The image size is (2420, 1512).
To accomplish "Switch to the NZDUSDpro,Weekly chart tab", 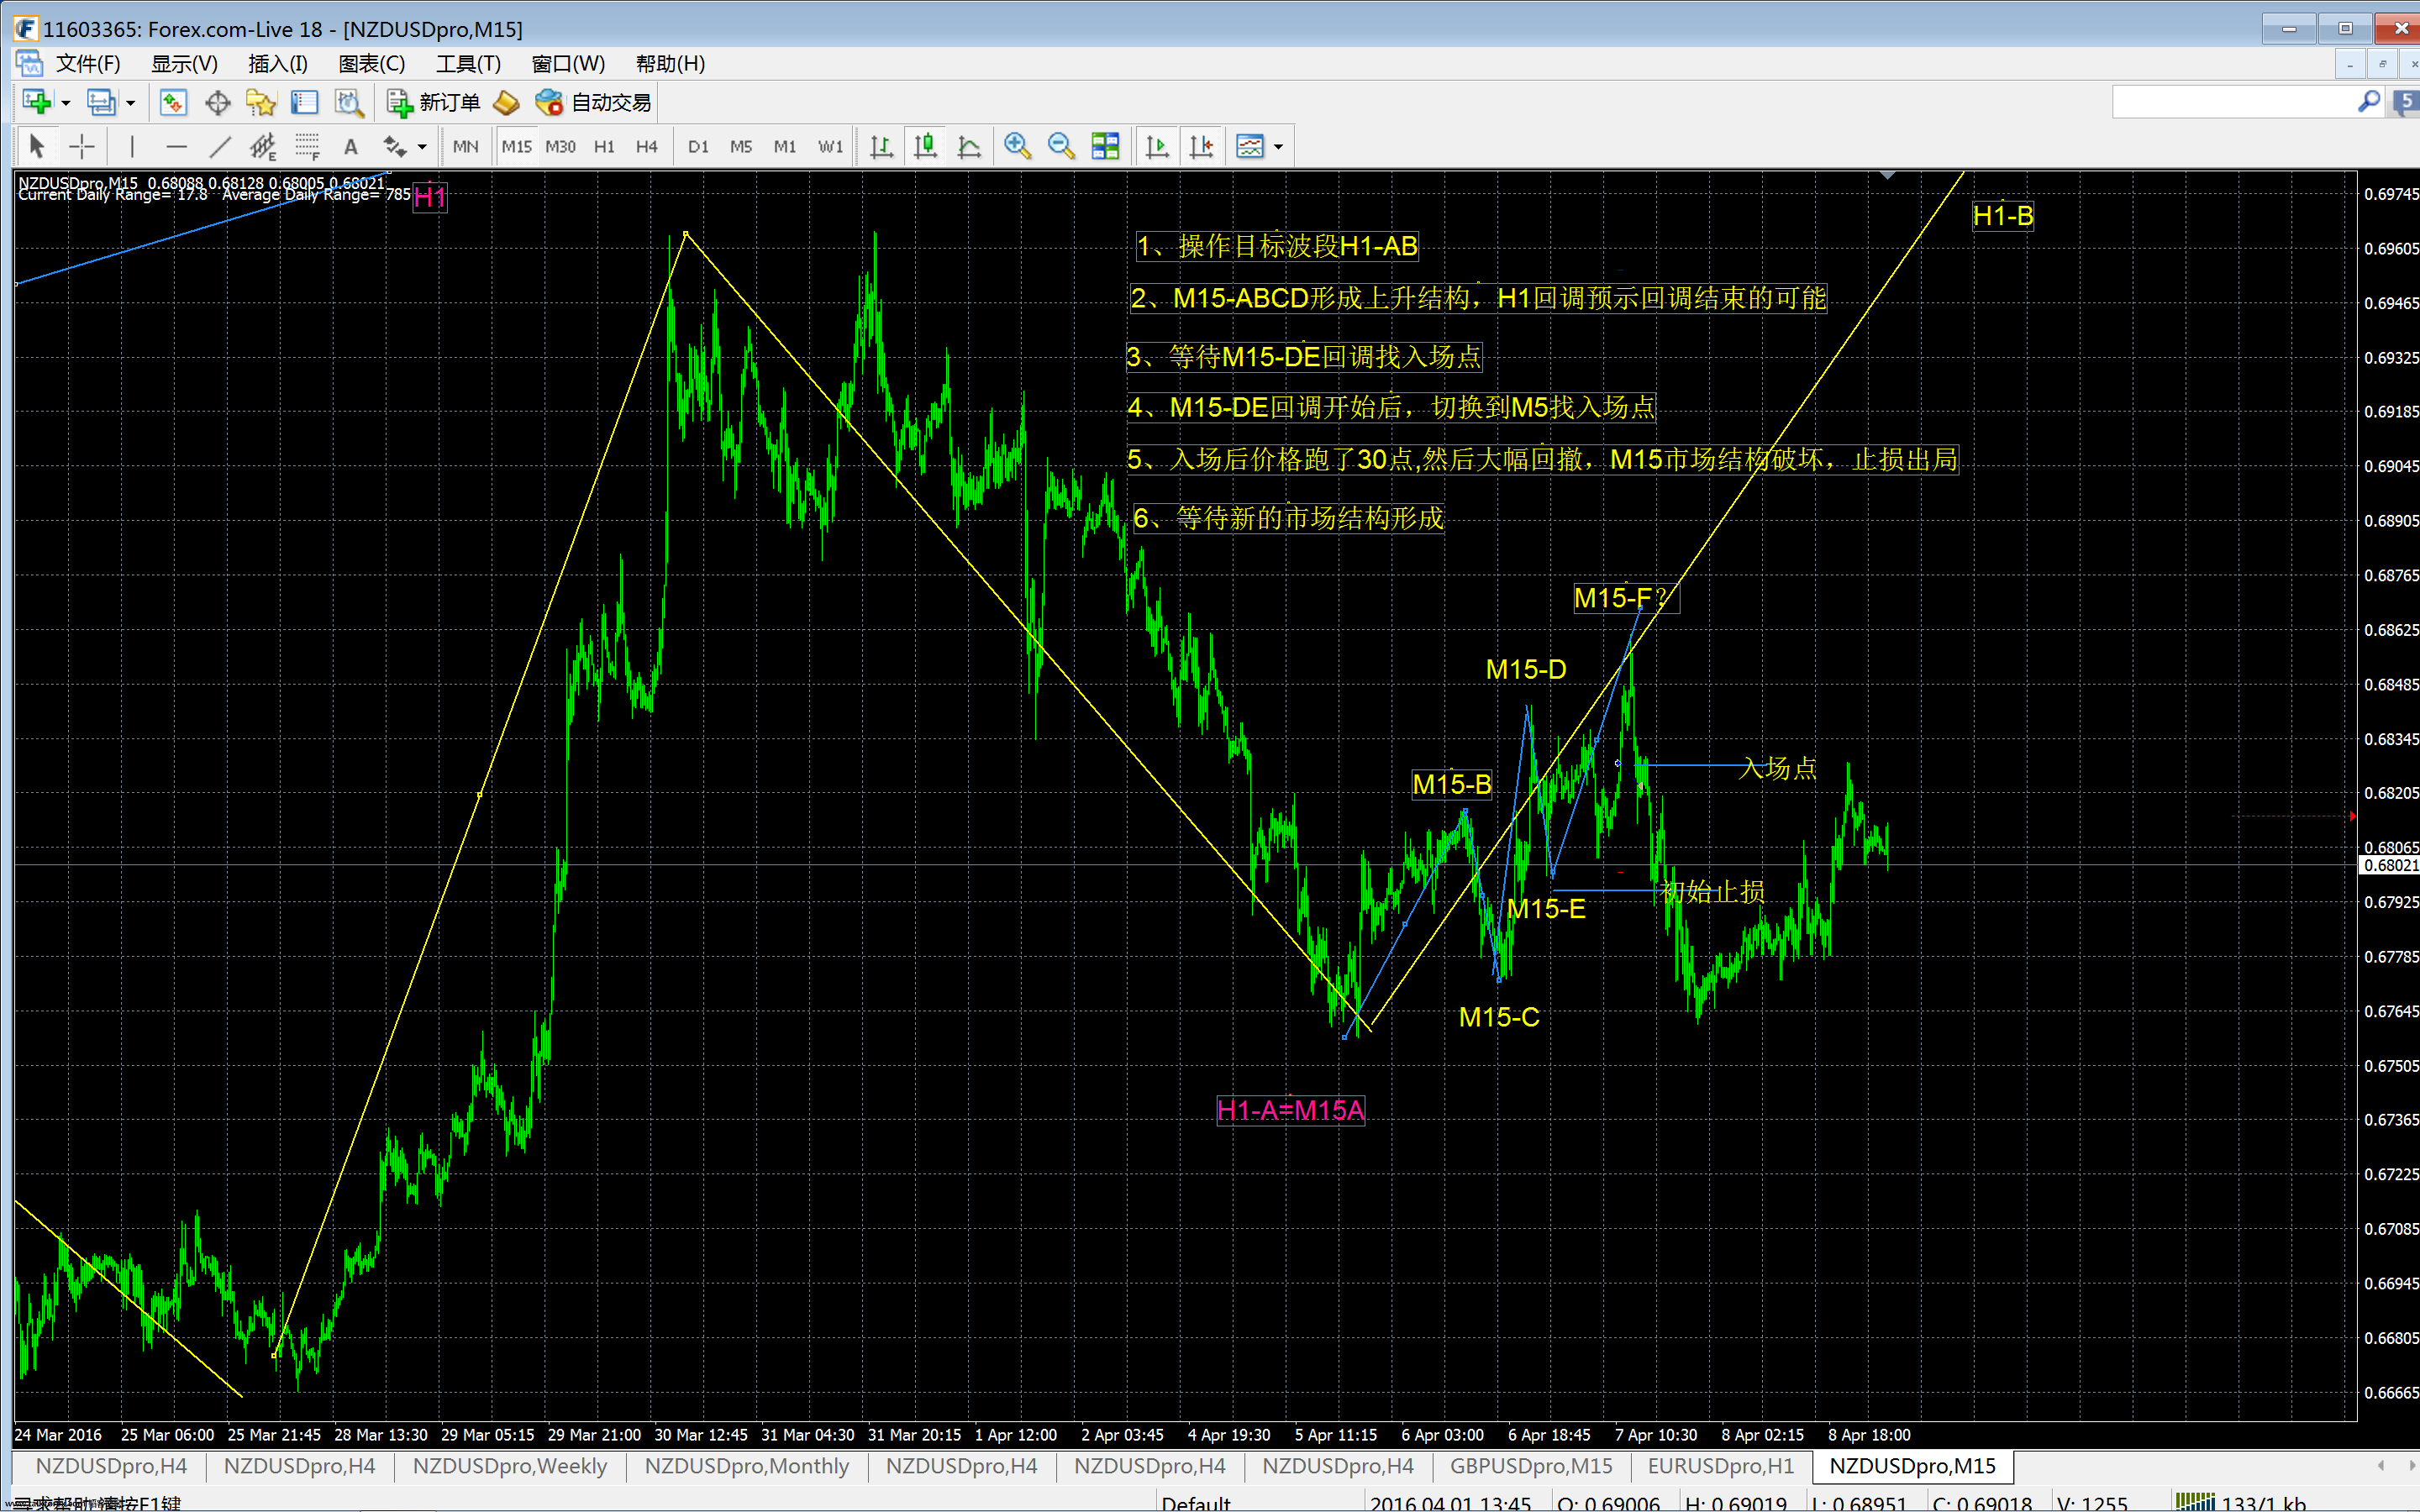I will pyautogui.click(x=510, y=1465).
